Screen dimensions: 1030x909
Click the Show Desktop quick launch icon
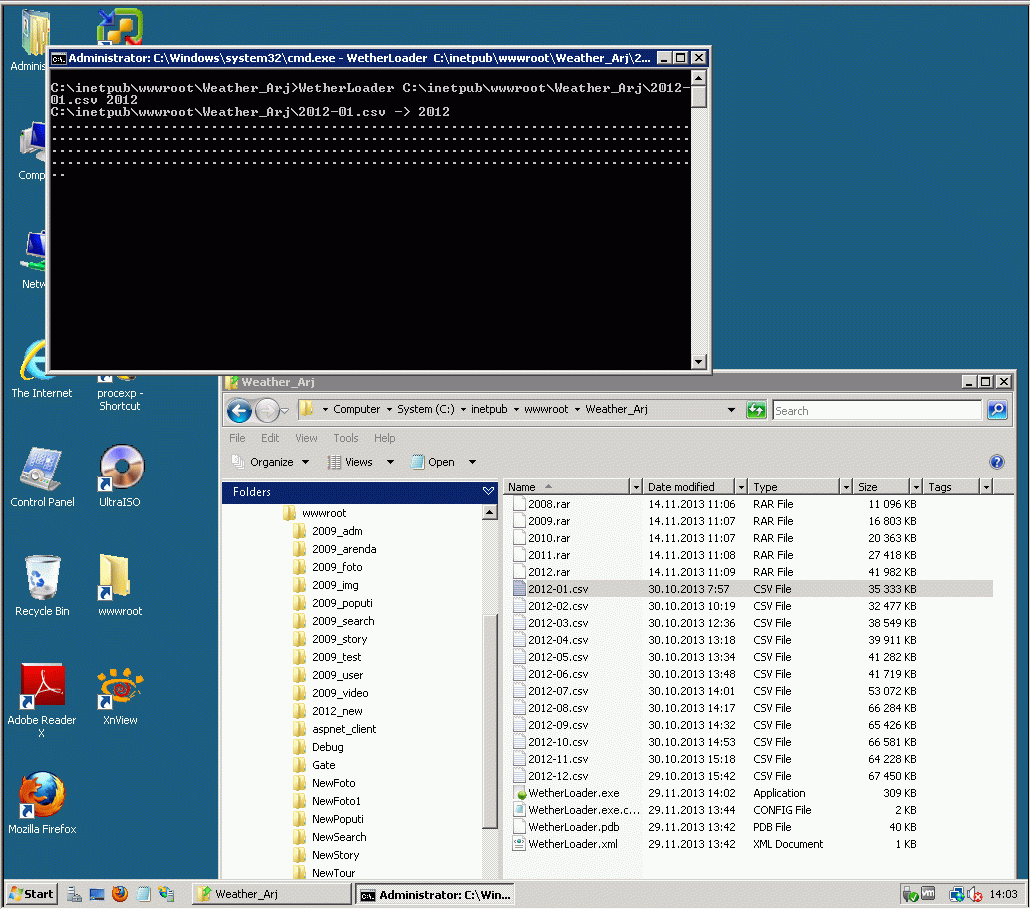[97, 894]
